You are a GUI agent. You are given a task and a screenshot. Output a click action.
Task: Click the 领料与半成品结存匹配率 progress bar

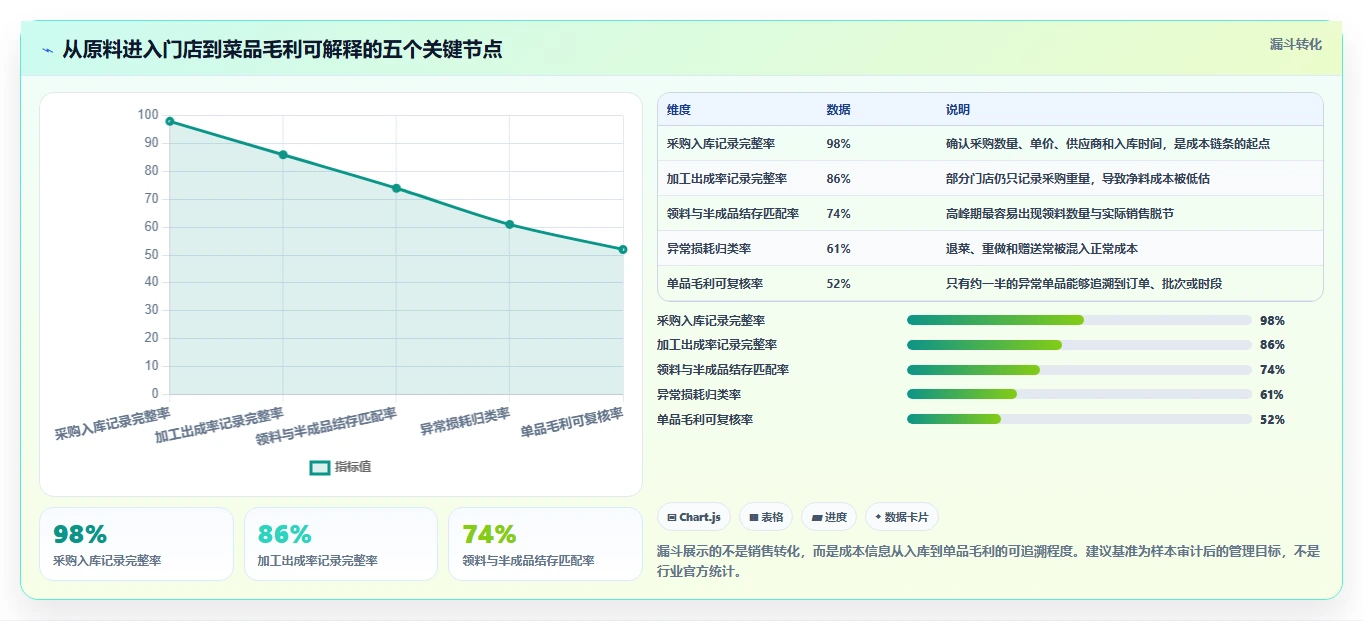click(x=1079, y=370)
